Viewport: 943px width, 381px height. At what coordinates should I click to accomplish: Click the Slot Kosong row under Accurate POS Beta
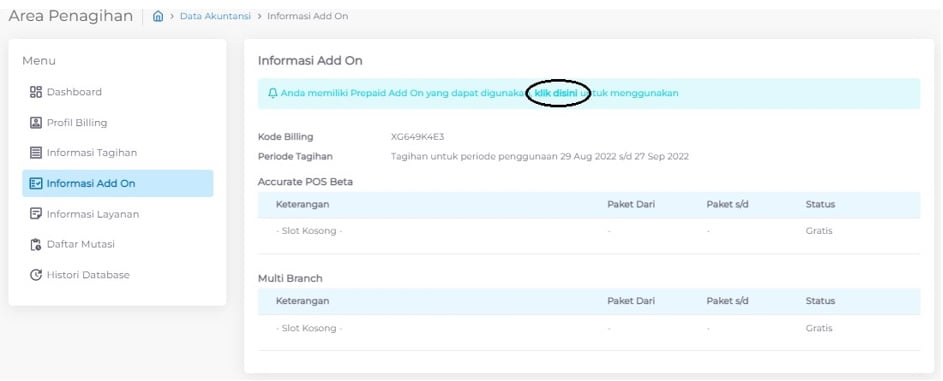(589, 231)
